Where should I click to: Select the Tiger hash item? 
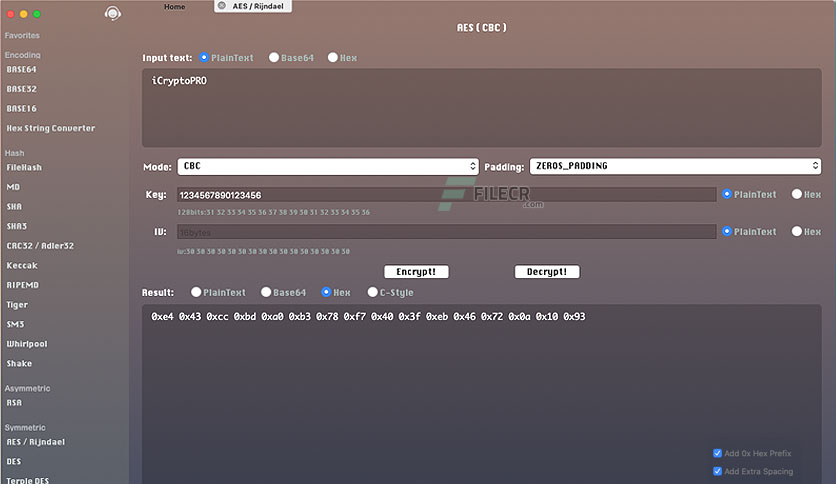point(17,305)
